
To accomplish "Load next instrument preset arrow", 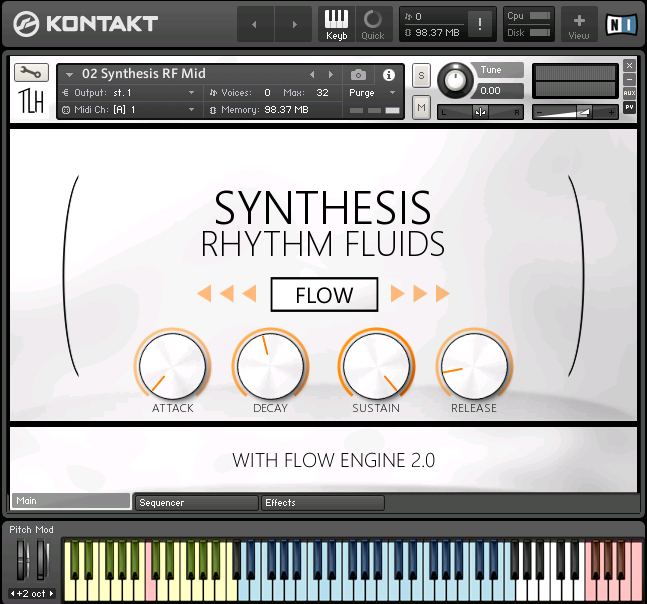I will coord(331,75).
